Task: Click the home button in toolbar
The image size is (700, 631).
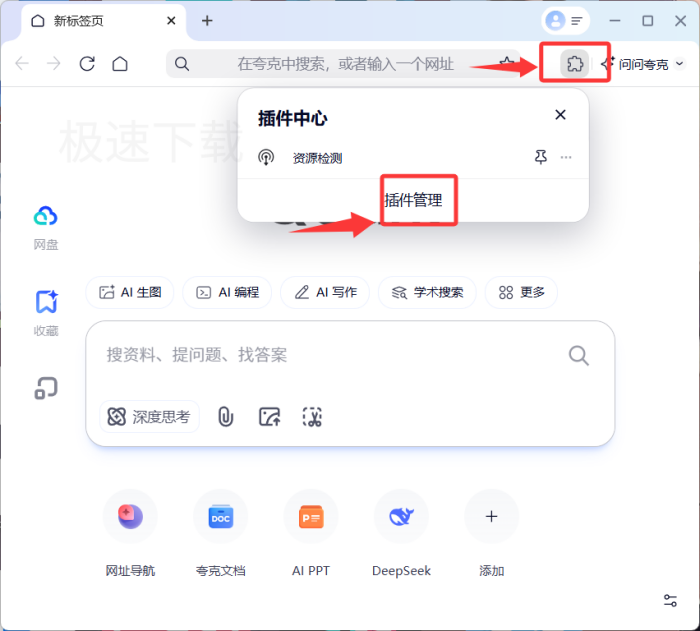Action: [120, 64]
